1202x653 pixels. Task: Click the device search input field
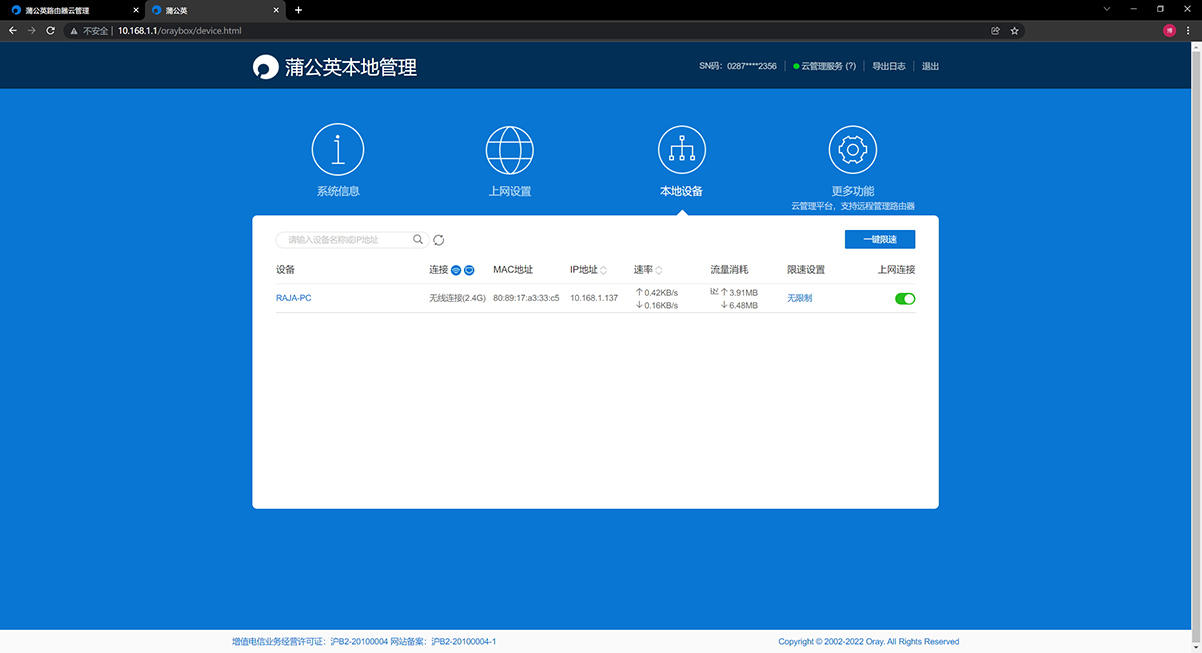(x=340, y=239)
